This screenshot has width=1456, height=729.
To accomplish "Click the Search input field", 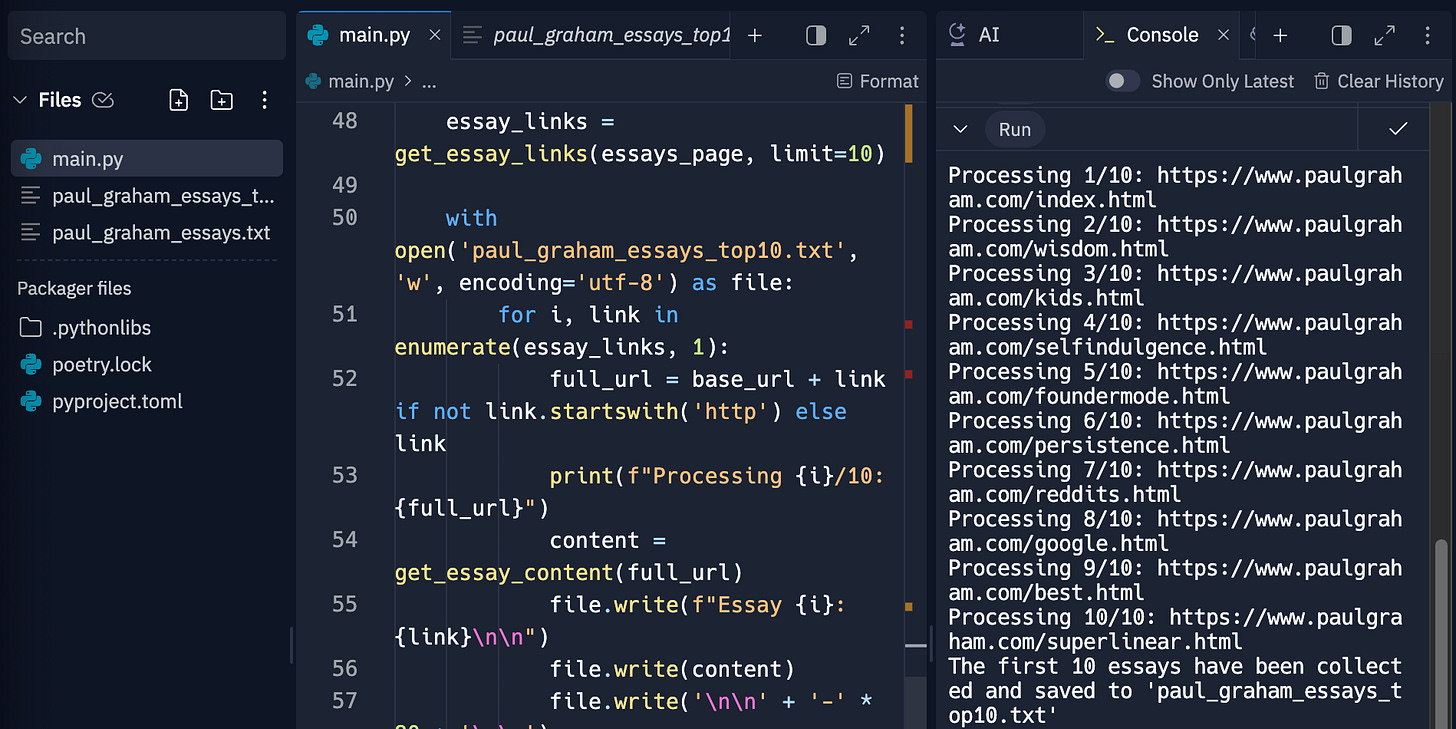I will coord(146,36).
